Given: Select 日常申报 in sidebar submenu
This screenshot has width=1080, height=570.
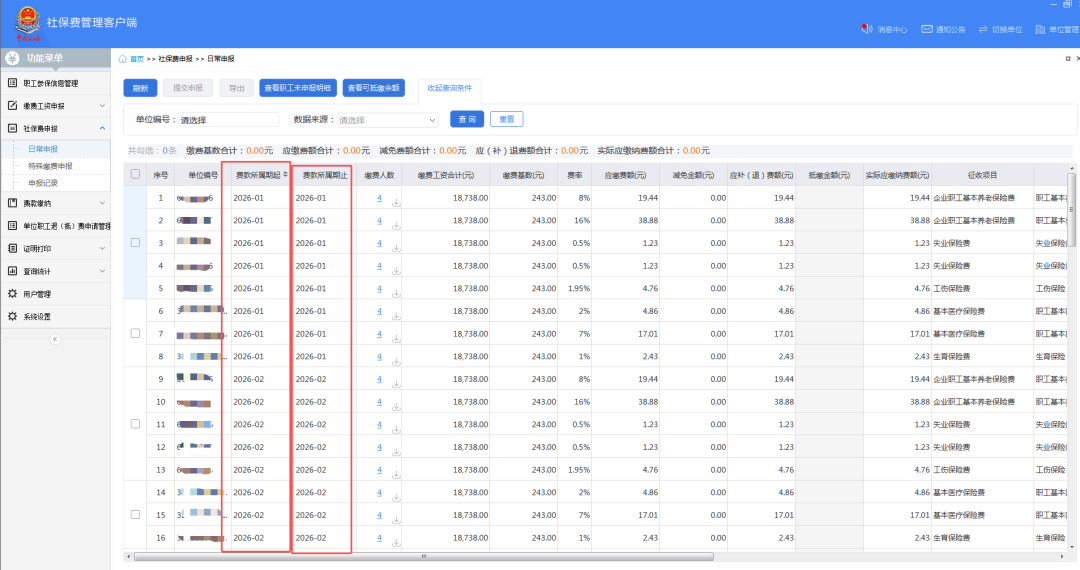Looking at the screenshot, I should click(x=43, y=149).
